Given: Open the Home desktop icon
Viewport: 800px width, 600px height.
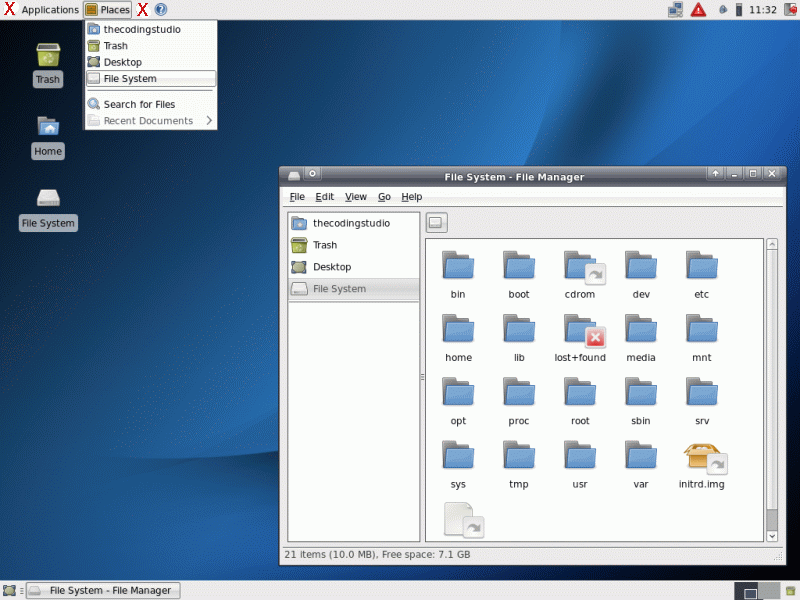Looking at the screenshot, I should click(x=47, y=128).
